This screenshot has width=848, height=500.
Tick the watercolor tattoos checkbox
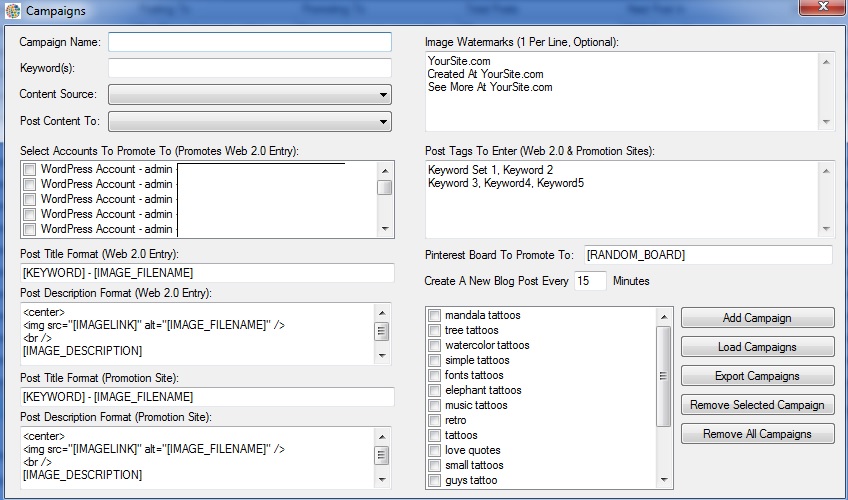pos(434,345)
